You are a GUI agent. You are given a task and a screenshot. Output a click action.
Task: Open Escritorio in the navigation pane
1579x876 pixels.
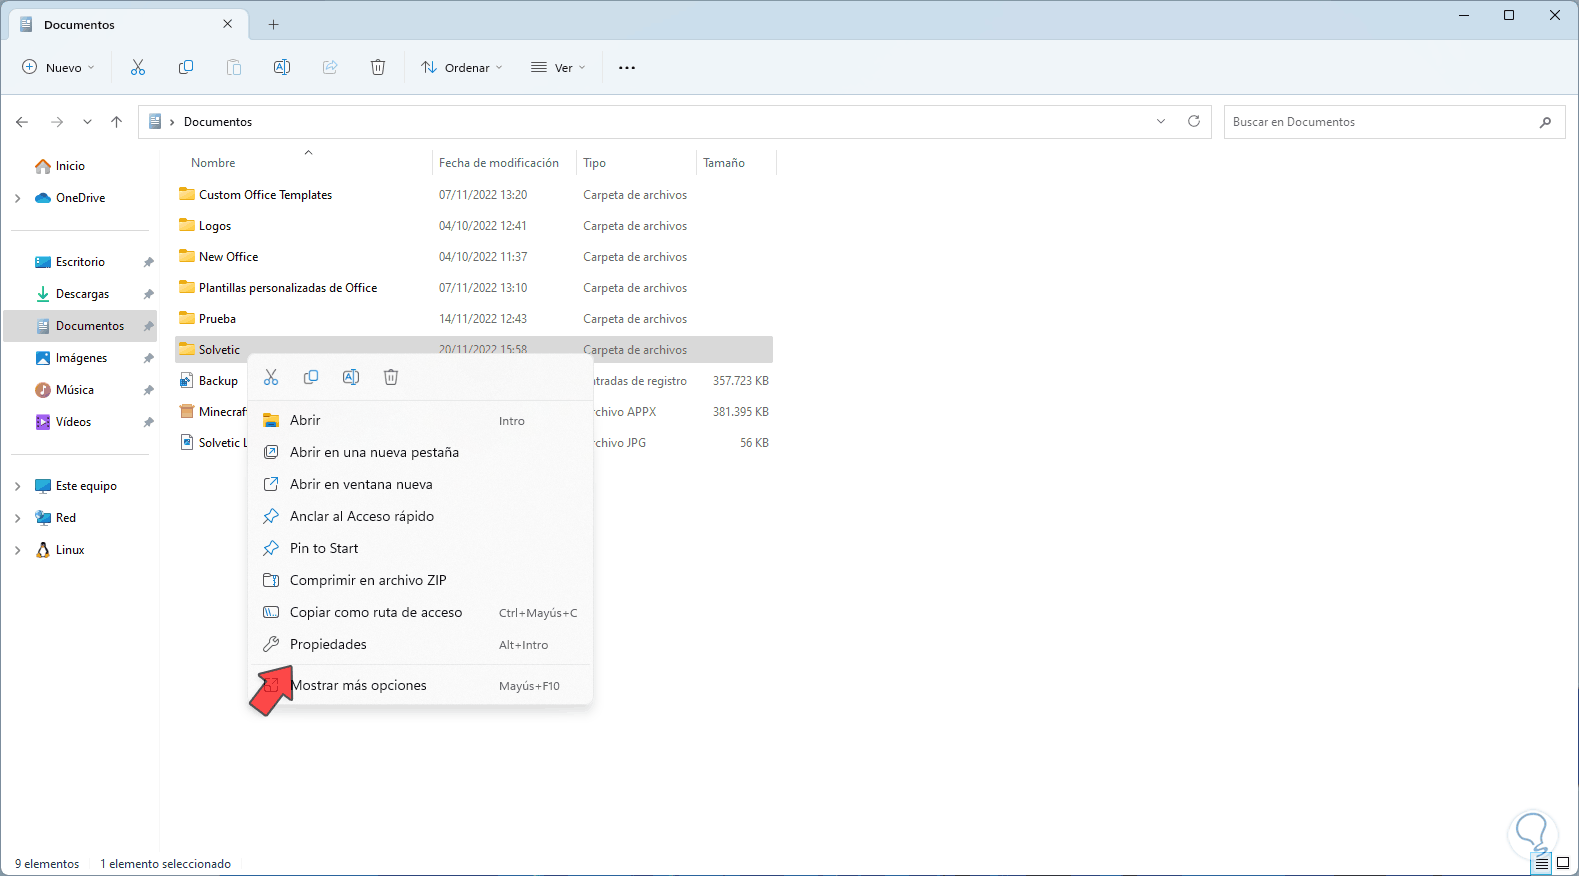click(x=80, y=262)
